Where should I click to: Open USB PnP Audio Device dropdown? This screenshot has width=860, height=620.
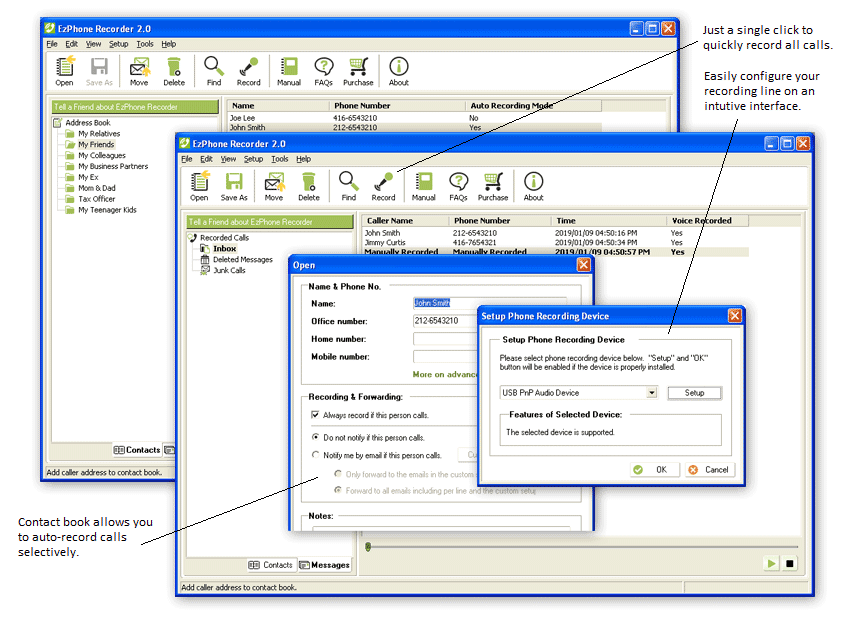point(651,393)
